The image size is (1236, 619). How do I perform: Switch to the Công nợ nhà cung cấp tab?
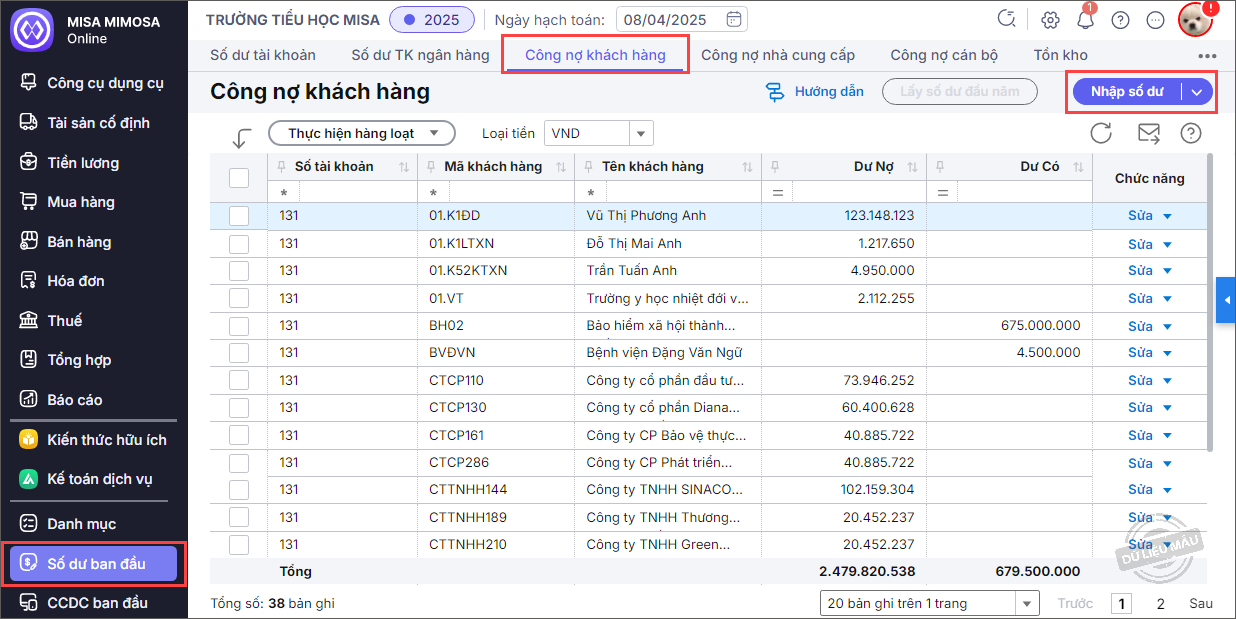(777, 55)
